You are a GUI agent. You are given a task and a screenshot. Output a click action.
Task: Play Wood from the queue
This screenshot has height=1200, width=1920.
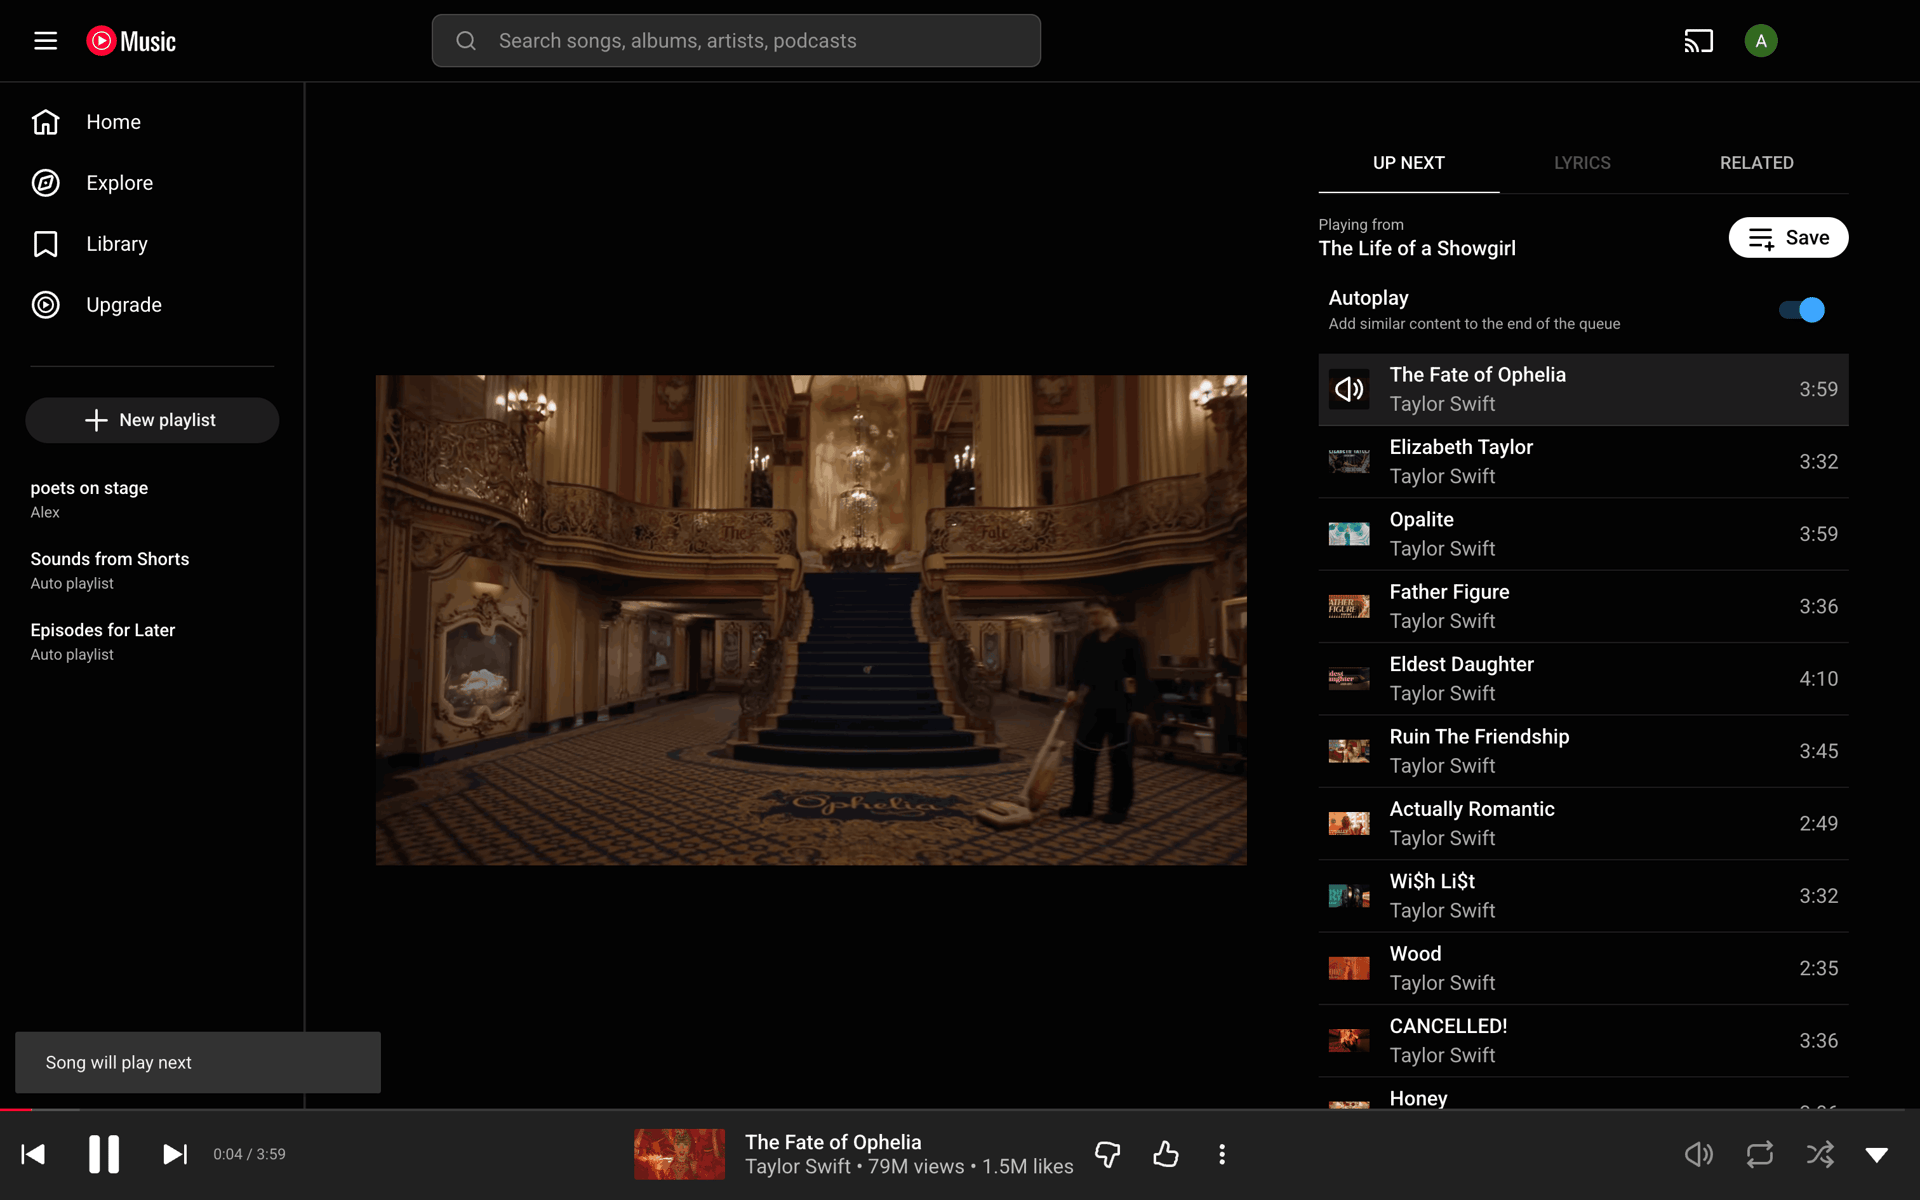[1583, 968]
